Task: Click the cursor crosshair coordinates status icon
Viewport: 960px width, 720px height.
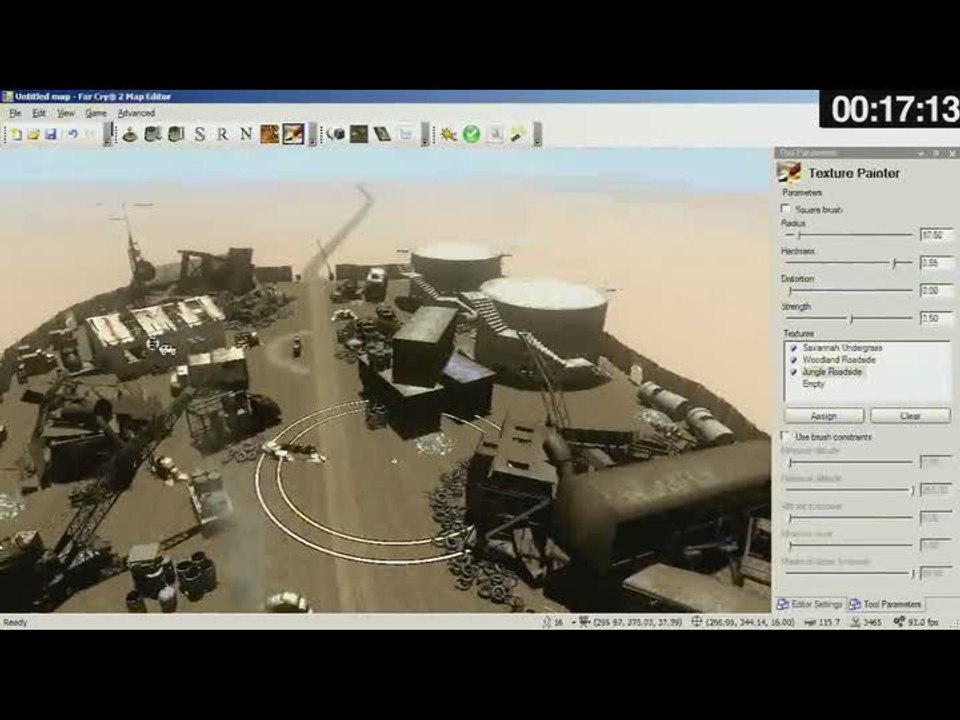Action: pyautogui.click(x=697, y=622)
